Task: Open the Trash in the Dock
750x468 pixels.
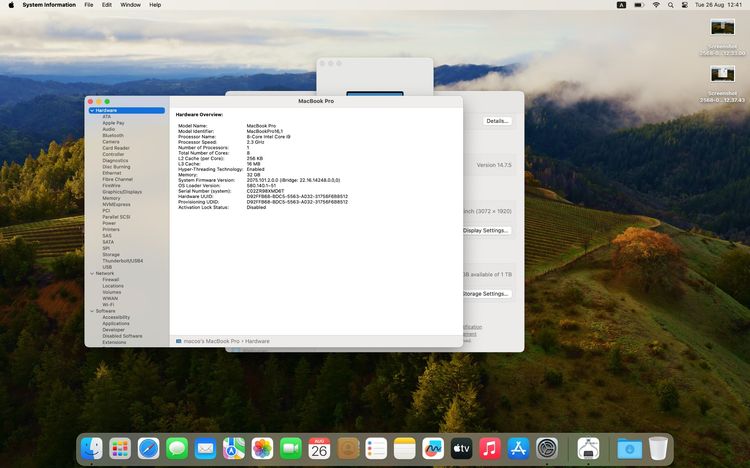Action: tap(658, 449)
